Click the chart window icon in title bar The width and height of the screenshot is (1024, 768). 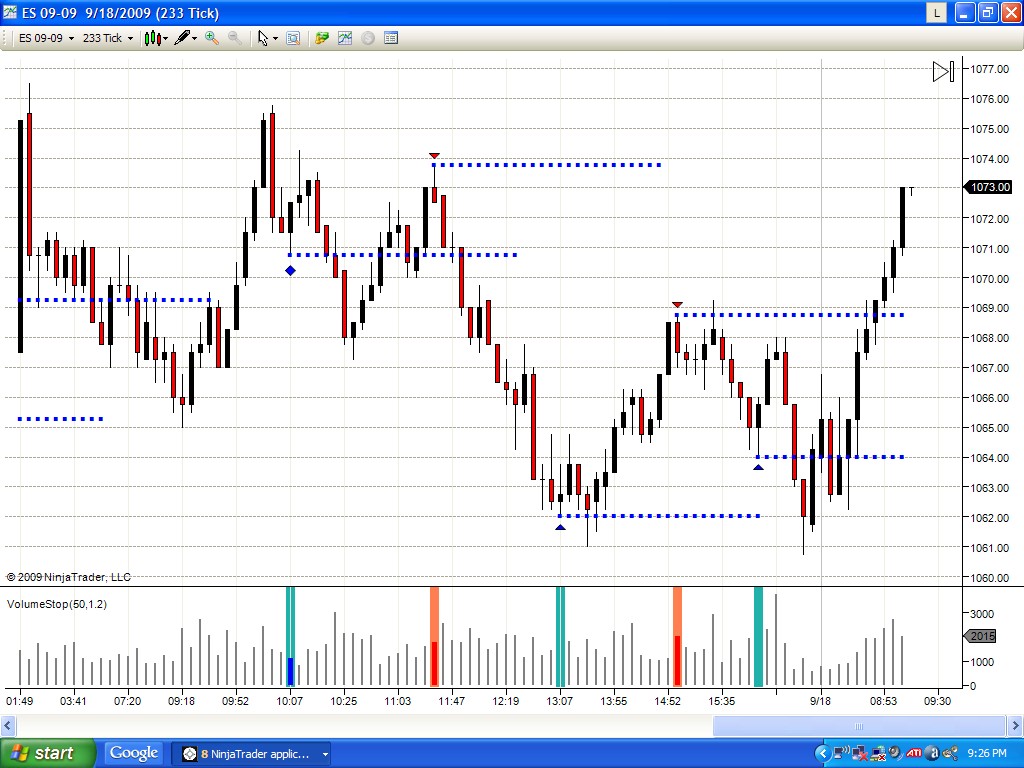(10, 12)
